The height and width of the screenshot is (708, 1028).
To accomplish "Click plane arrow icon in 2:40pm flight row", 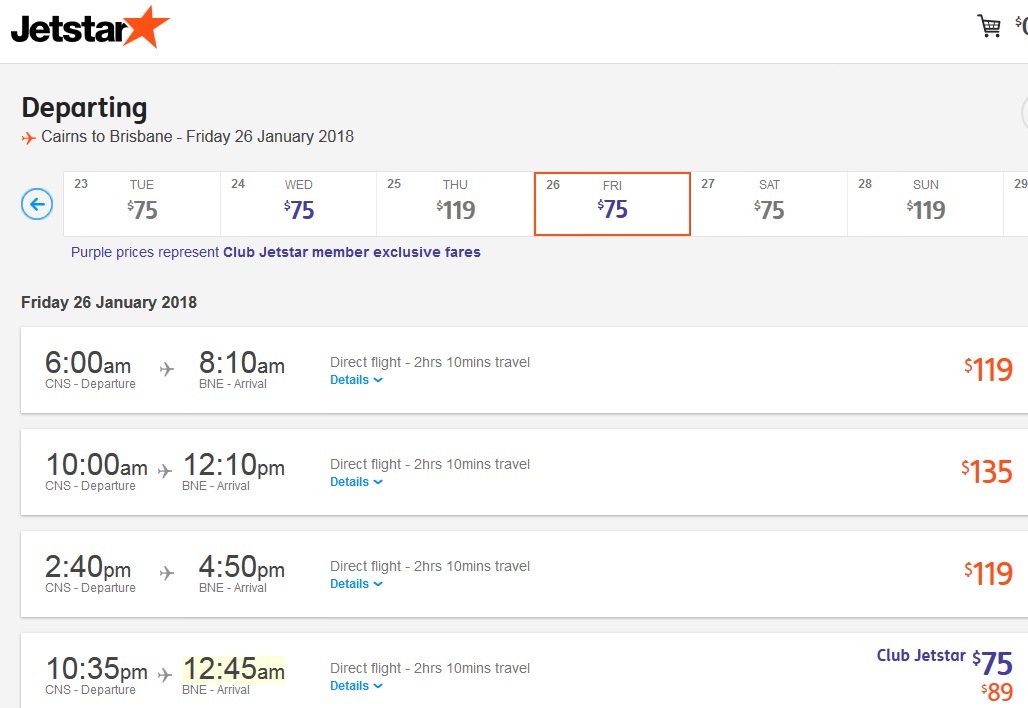I will click(167, 573).
